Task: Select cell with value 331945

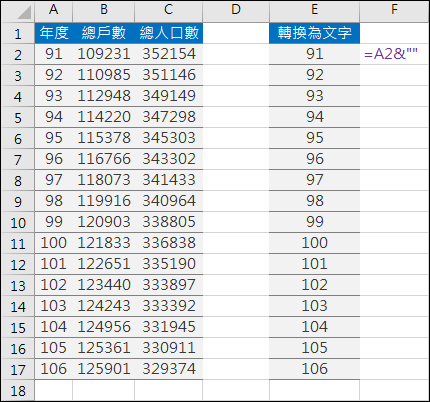Action: (x=169, y=327)
